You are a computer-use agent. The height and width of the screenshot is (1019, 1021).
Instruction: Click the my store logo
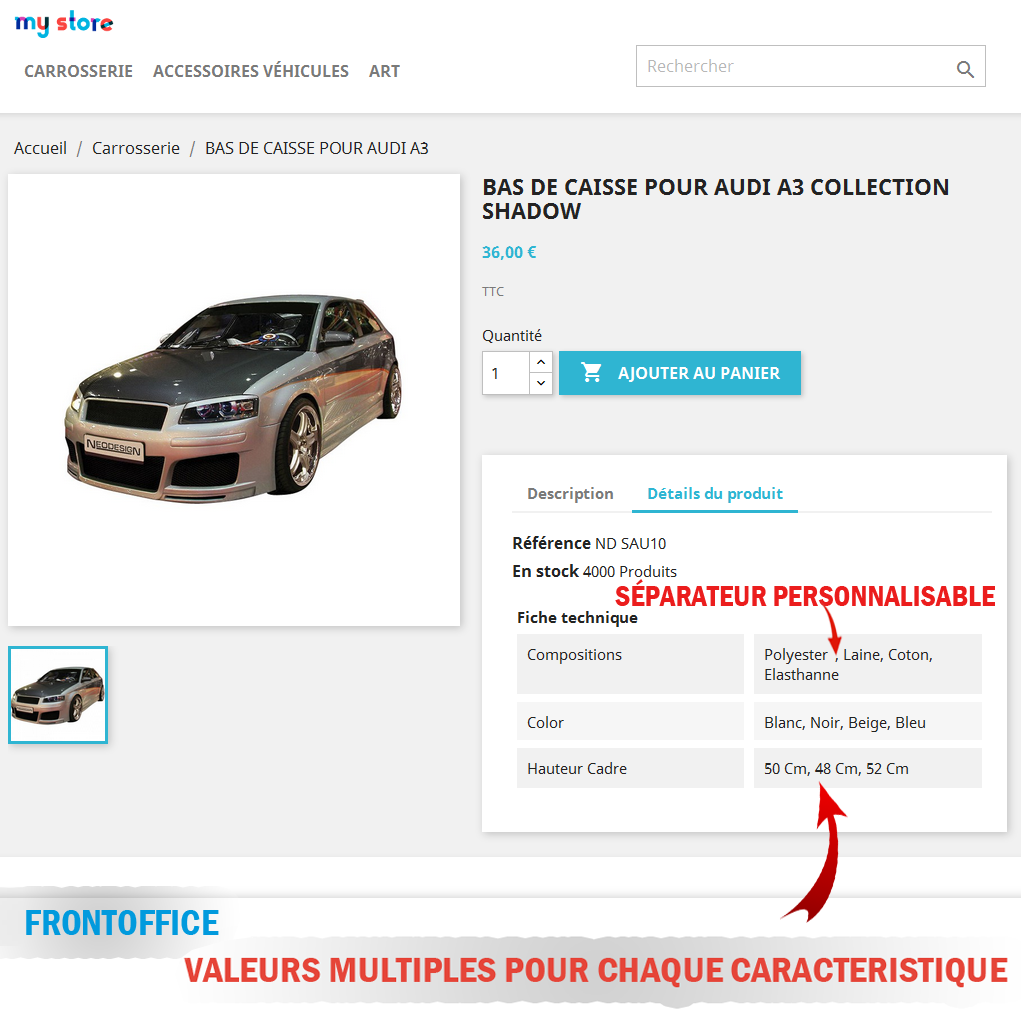(64, 24)
